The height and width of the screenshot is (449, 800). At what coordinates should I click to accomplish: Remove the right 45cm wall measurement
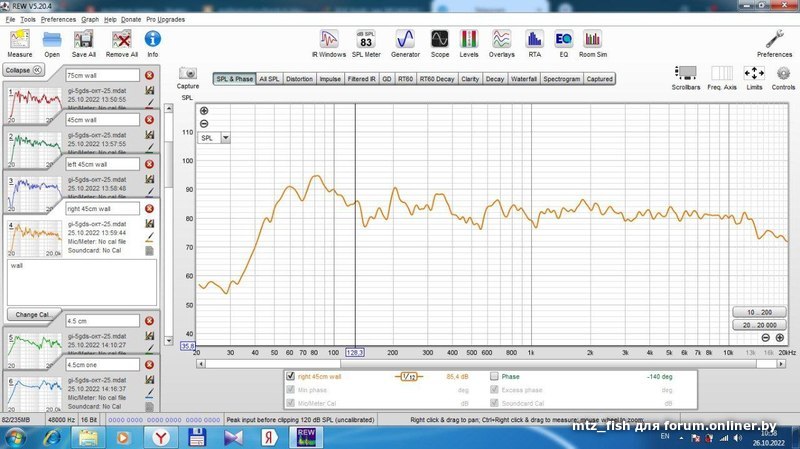149,209
